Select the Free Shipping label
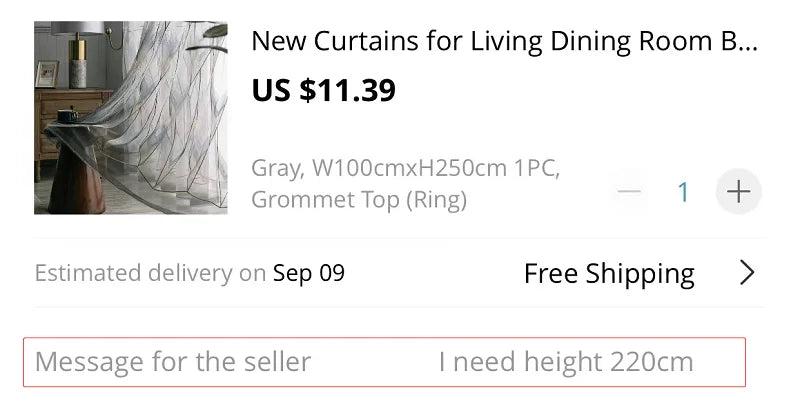Screen dimensions: 800x411 click(x=609, y=273)
